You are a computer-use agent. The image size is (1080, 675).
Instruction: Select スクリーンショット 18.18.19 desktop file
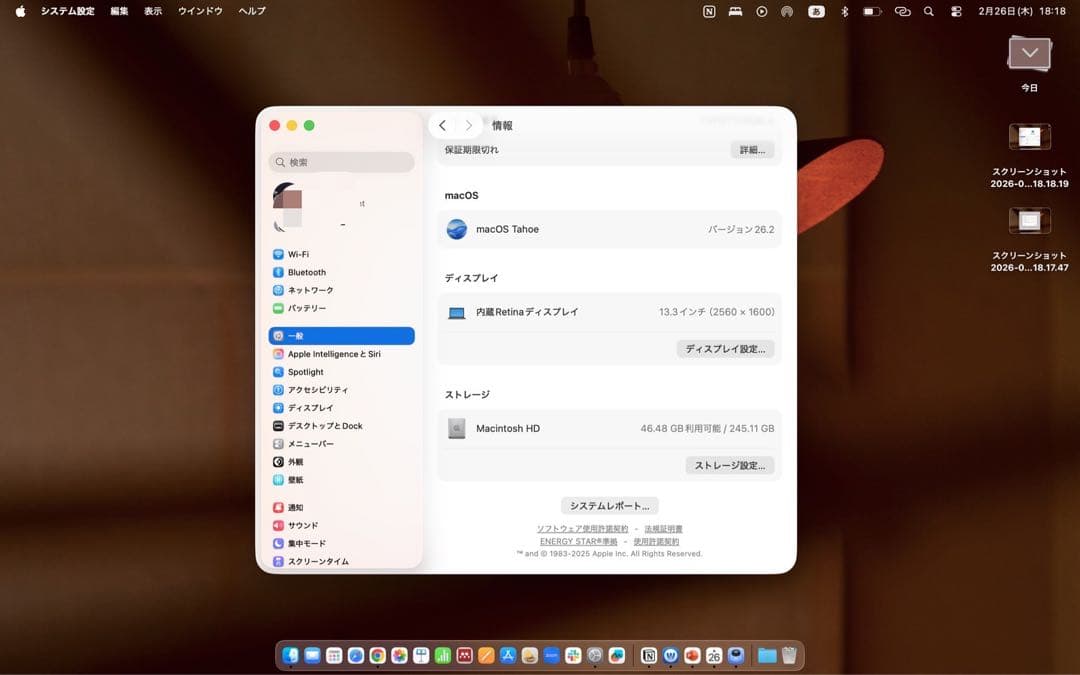1029,137
